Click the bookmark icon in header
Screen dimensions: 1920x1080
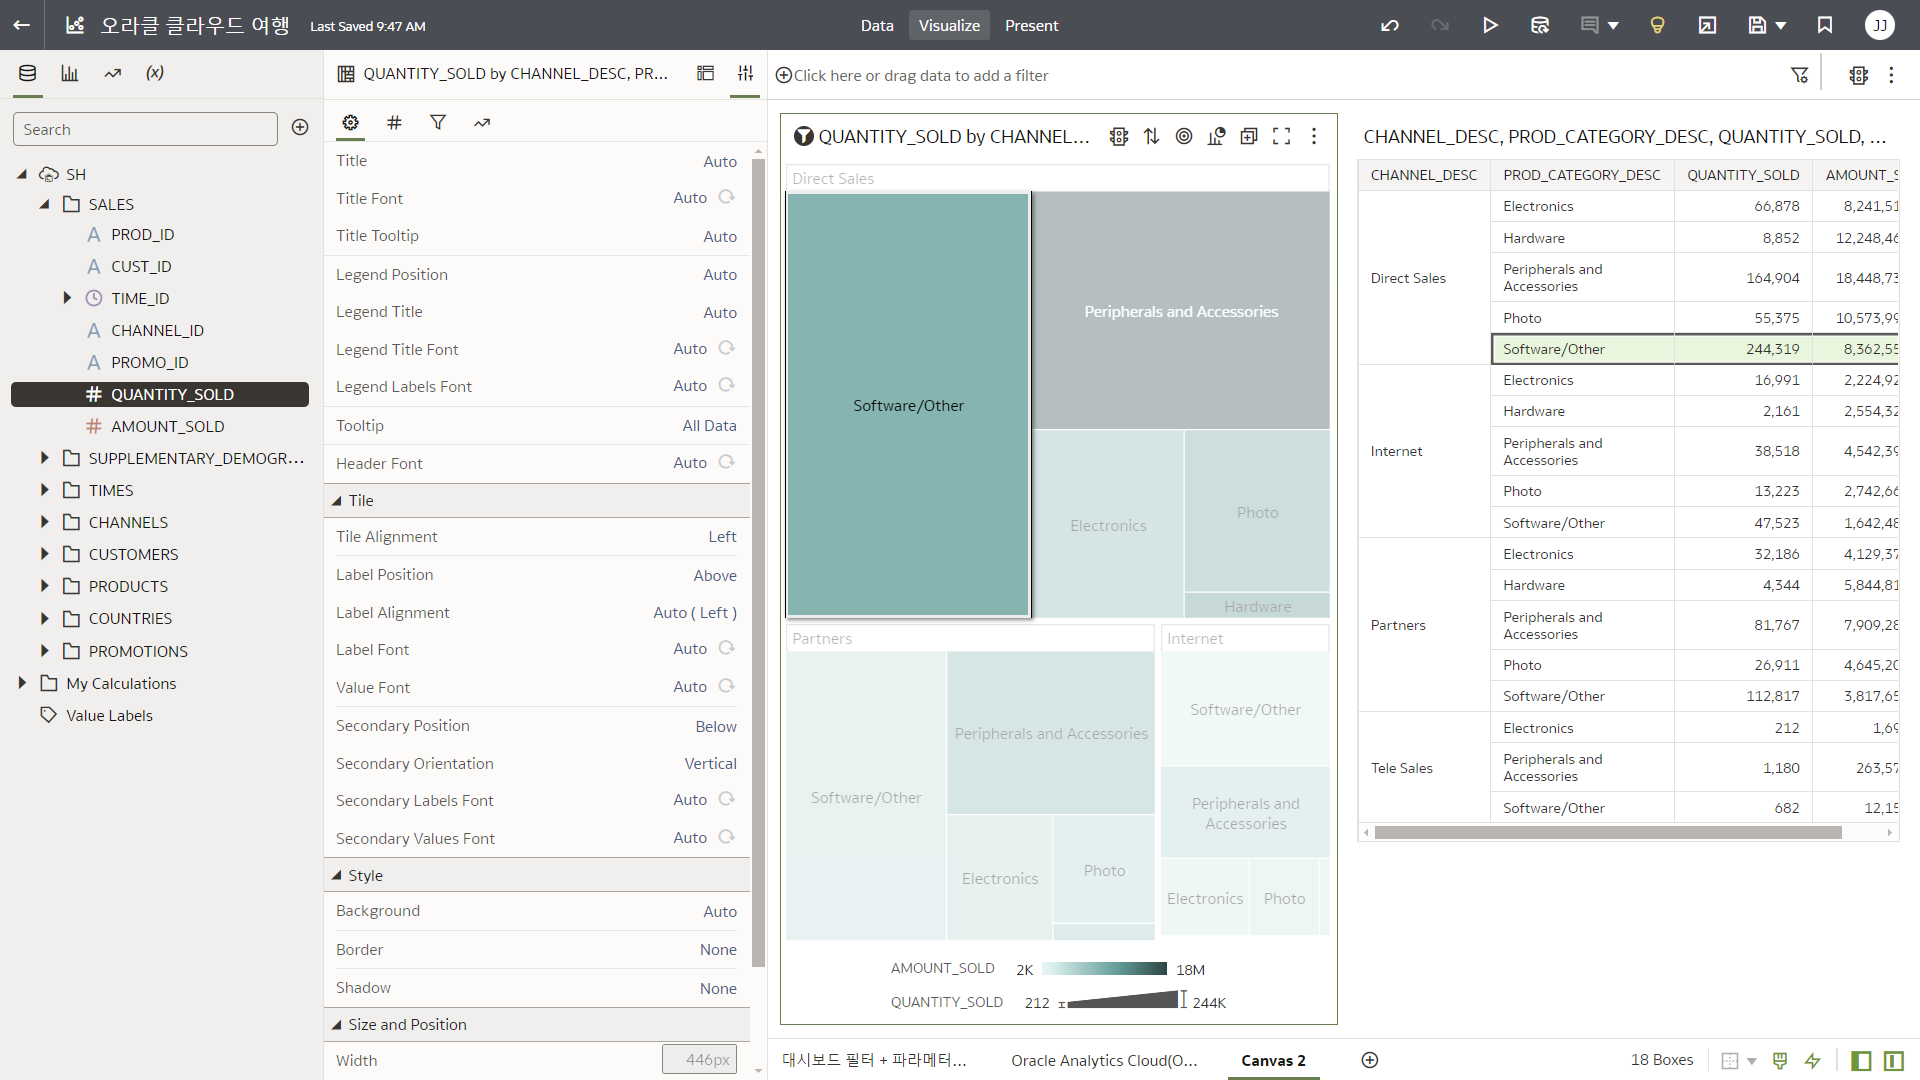[1825, 25]
